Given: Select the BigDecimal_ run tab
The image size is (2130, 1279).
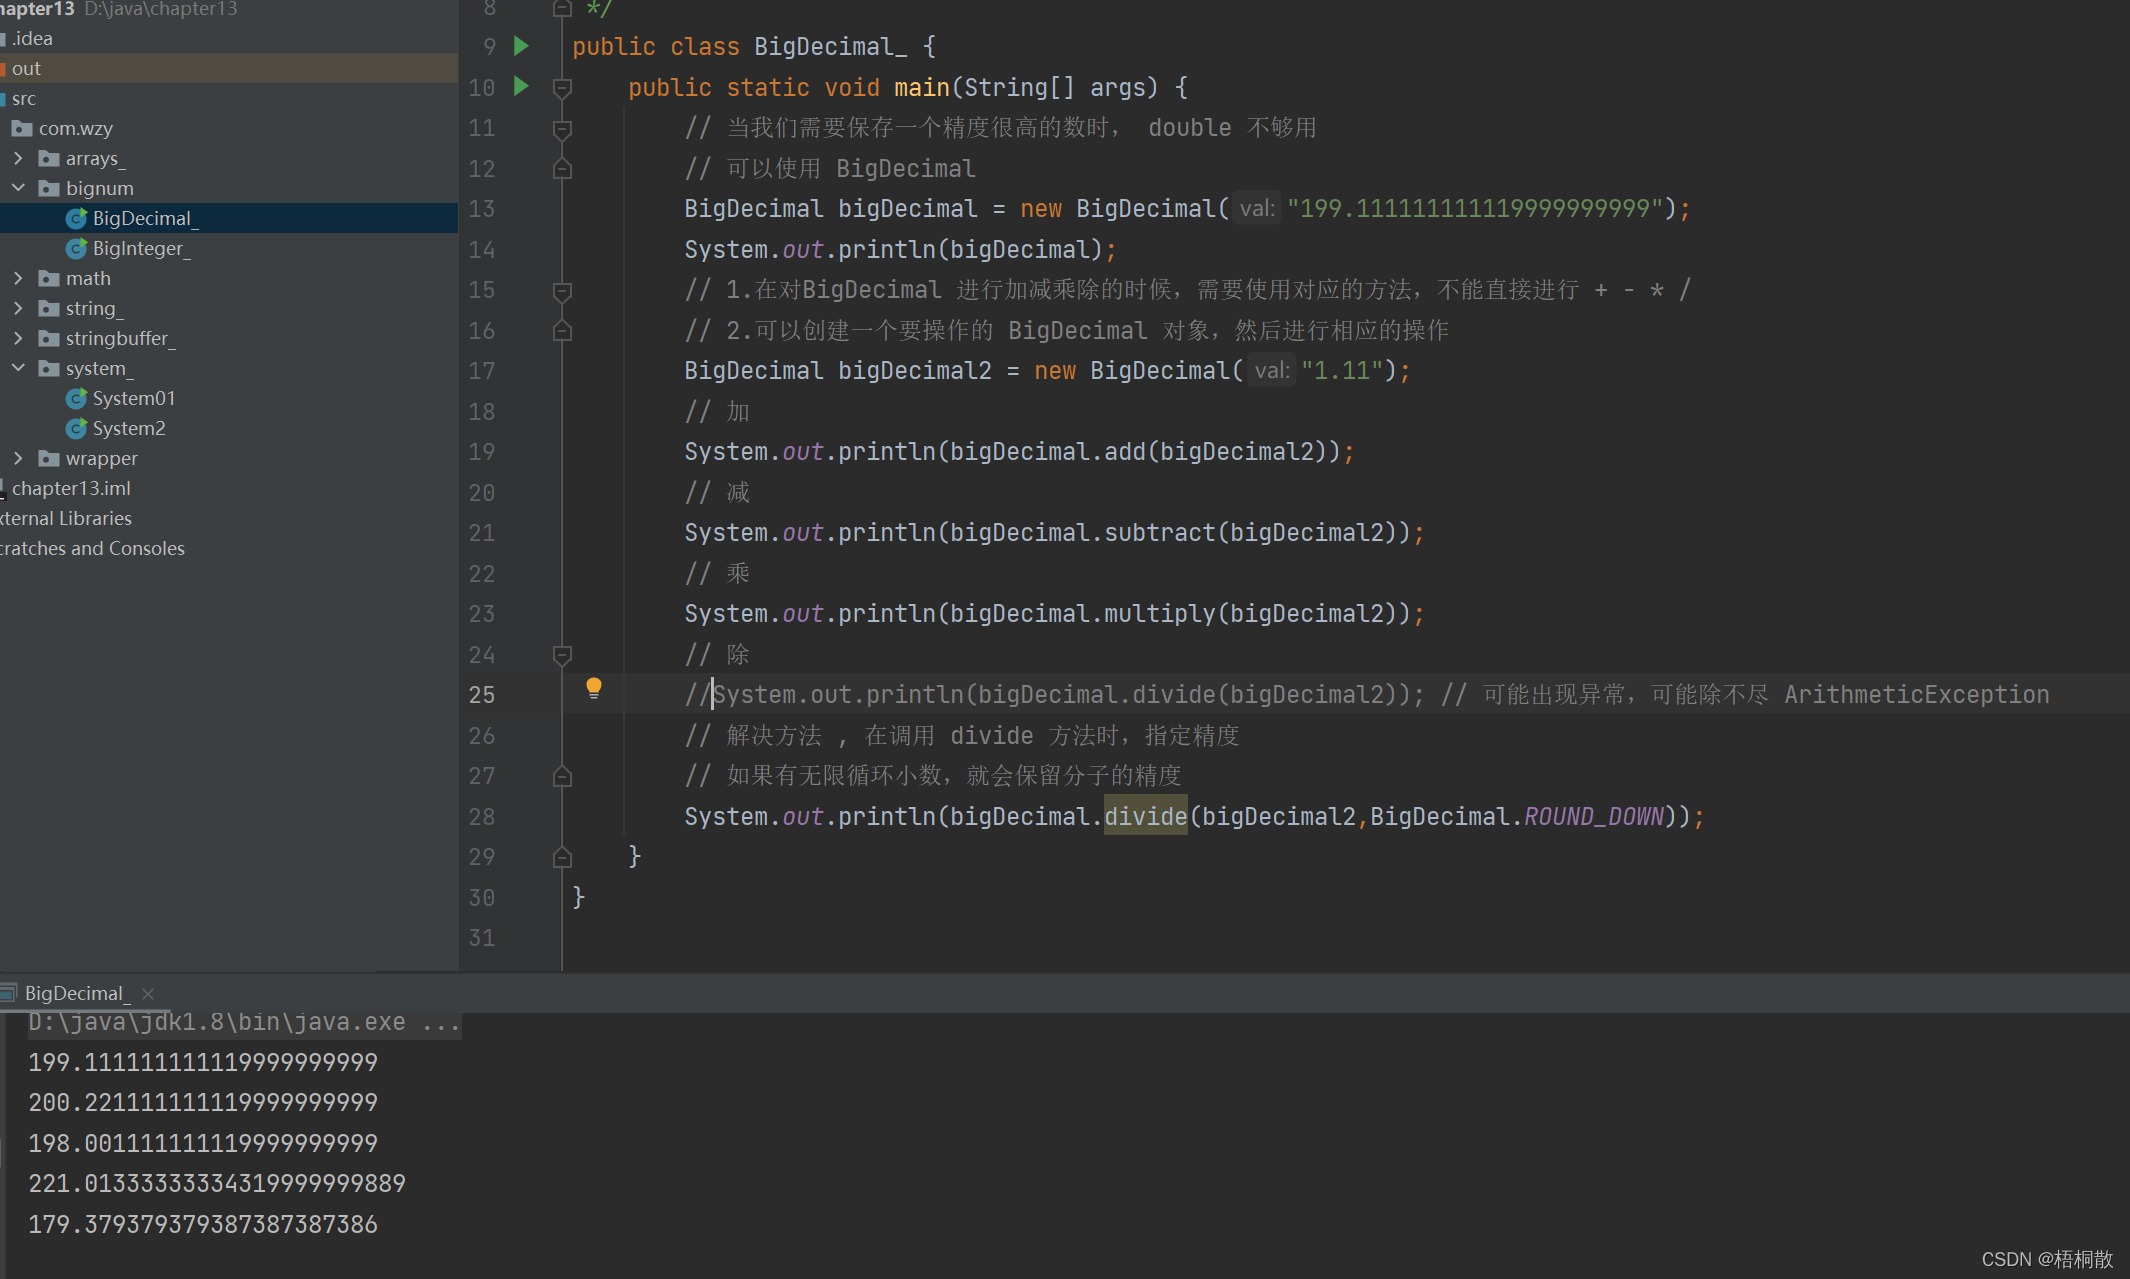Looking at the screenshot, I should point(76,993).
